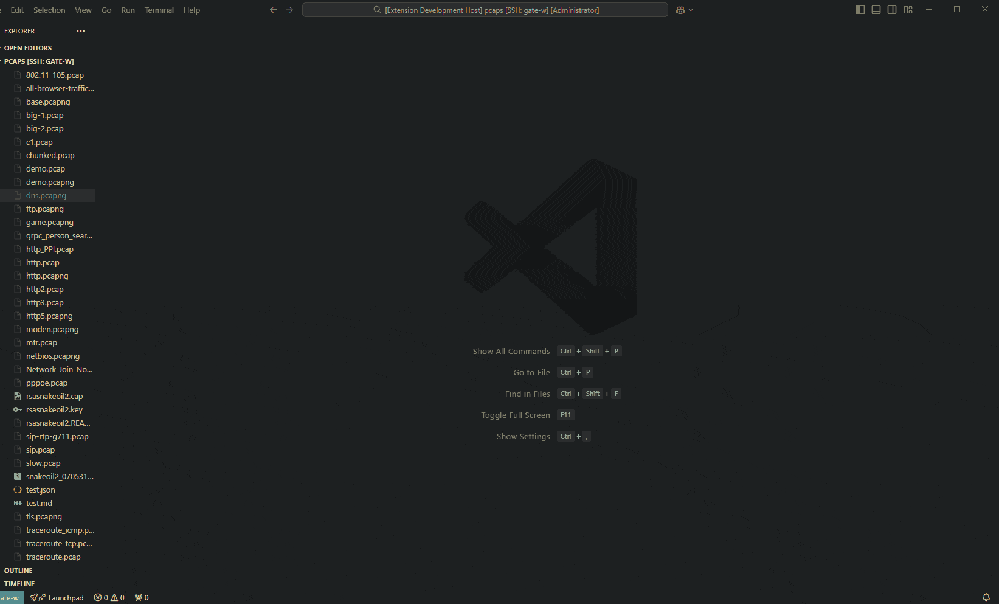Open the Run menu
The width and height of the screenshot is (999, 604).
coord(128,10)
